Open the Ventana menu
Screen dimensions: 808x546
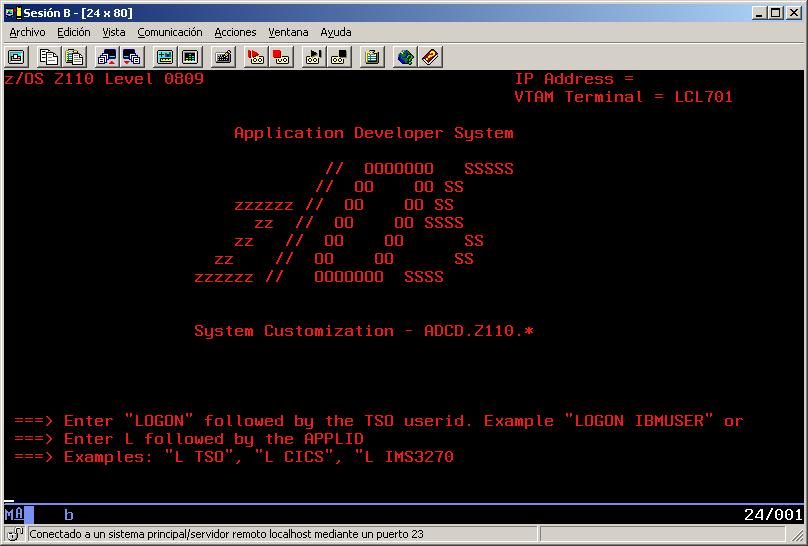click(288, 32)
